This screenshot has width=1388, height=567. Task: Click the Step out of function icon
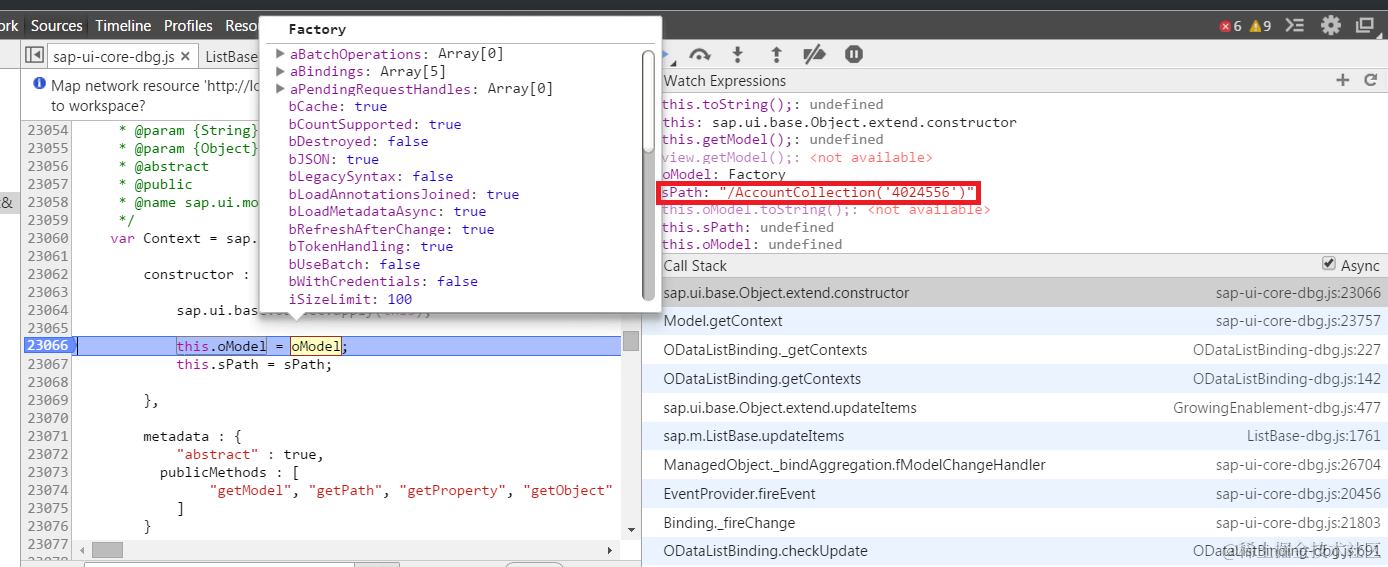[x=776, y=54]
